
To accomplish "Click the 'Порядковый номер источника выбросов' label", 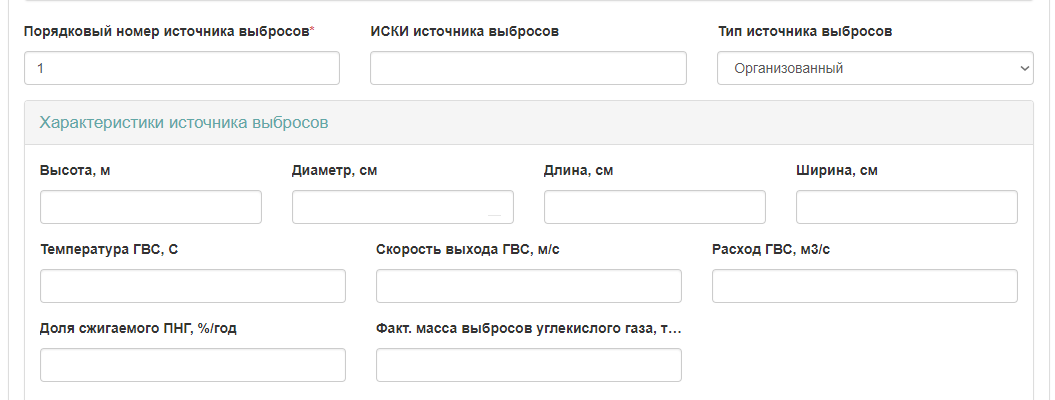I will pyautogui.click(x=166, y=31).
